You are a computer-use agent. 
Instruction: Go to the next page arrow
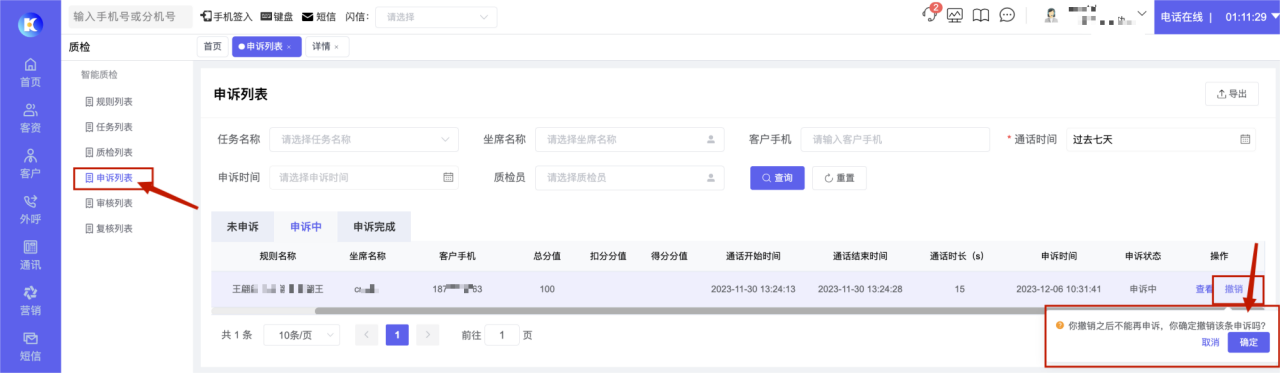tap(428, 335)
